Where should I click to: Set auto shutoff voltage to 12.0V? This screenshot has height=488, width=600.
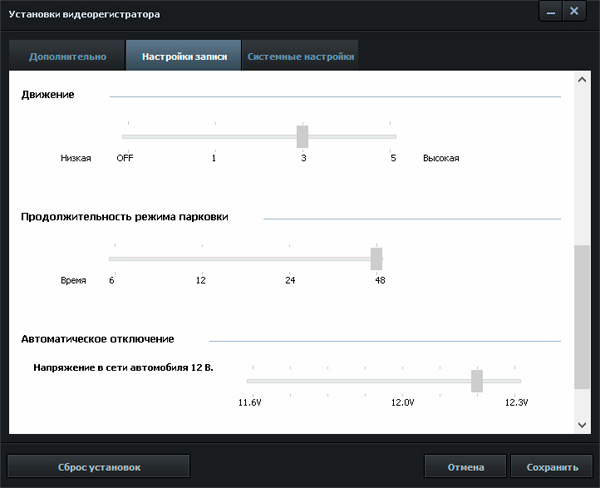click(402, 381)
